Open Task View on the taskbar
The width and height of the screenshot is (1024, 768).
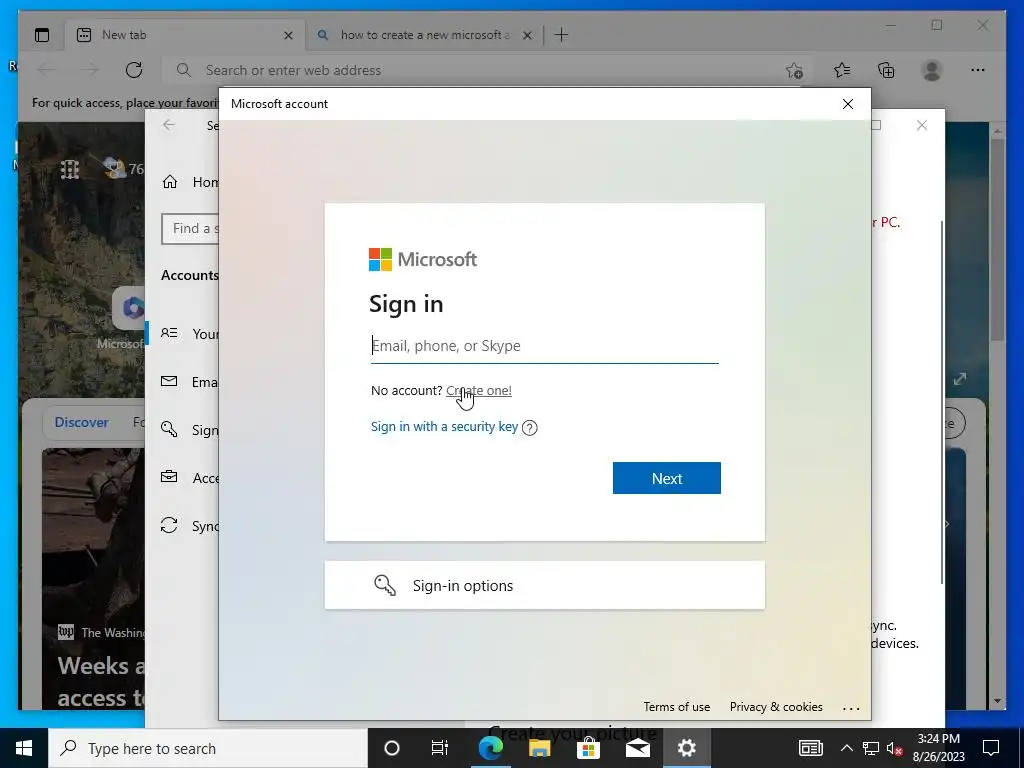440,748
